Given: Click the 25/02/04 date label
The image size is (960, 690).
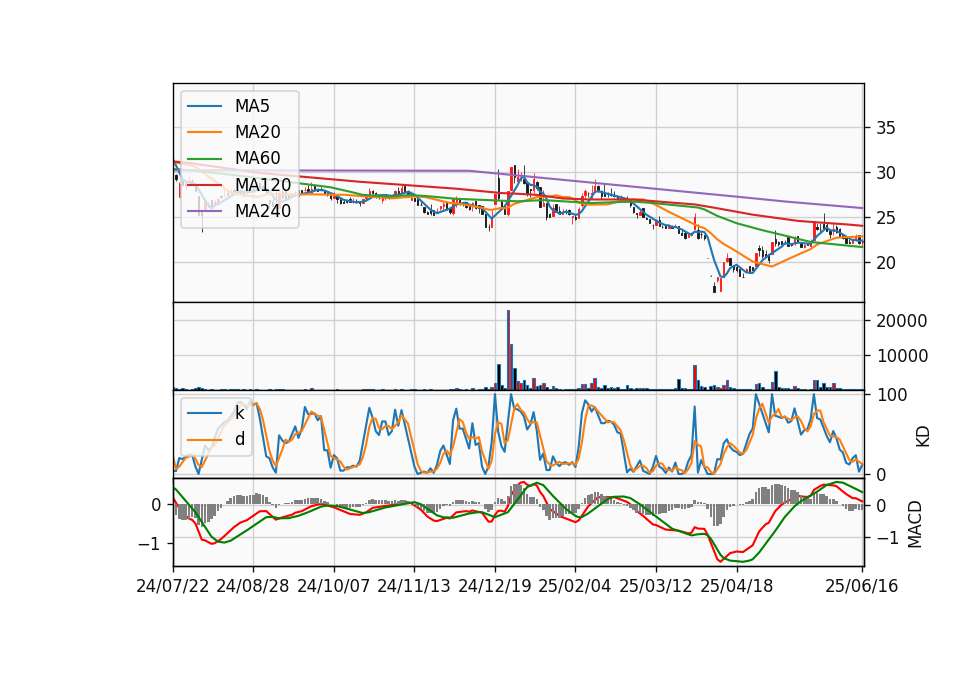Looking at the screenshot, I should (574, 586).
